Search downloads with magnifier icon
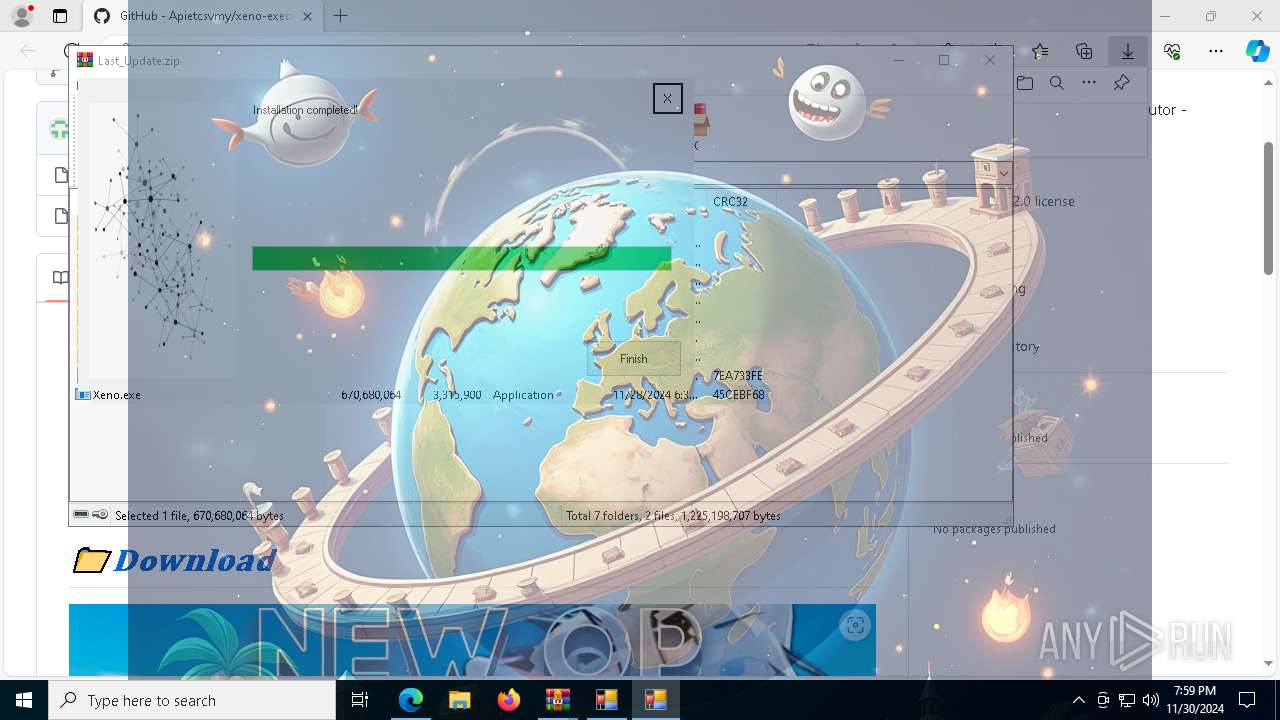The image size is (1280, 720). coord(1057,83)
